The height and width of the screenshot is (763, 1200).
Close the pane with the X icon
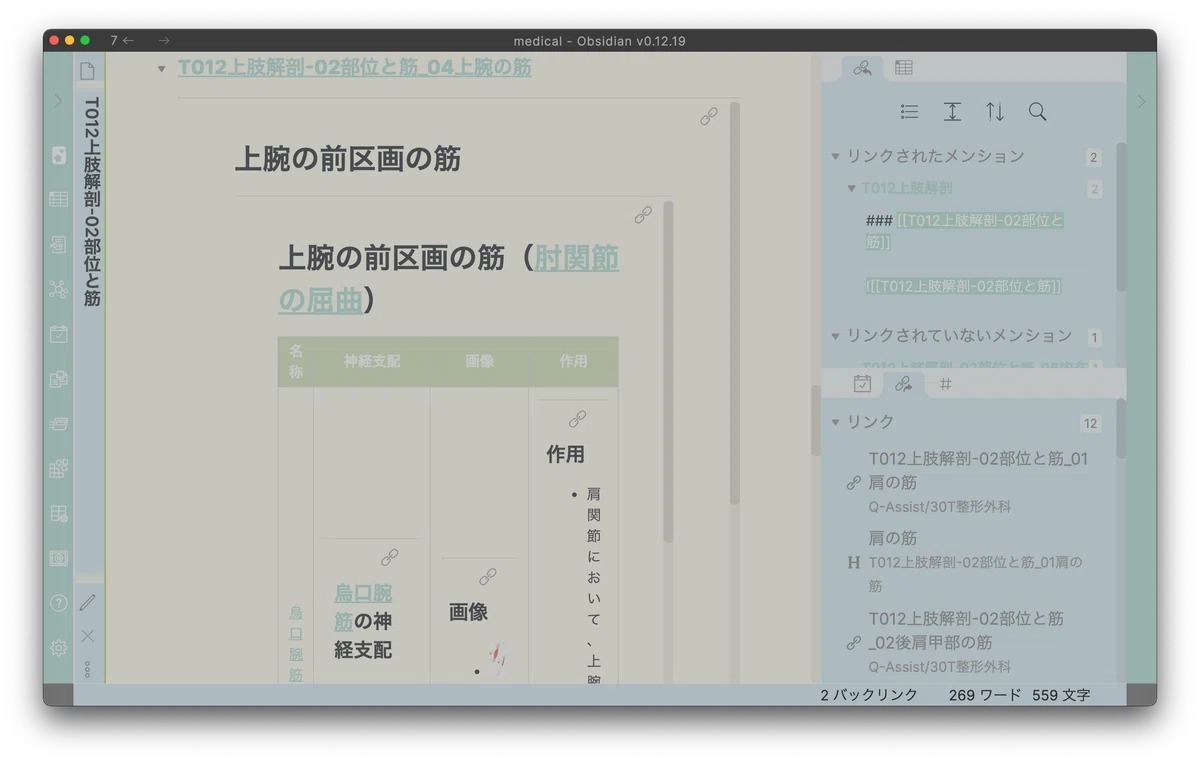pos(88,636)
